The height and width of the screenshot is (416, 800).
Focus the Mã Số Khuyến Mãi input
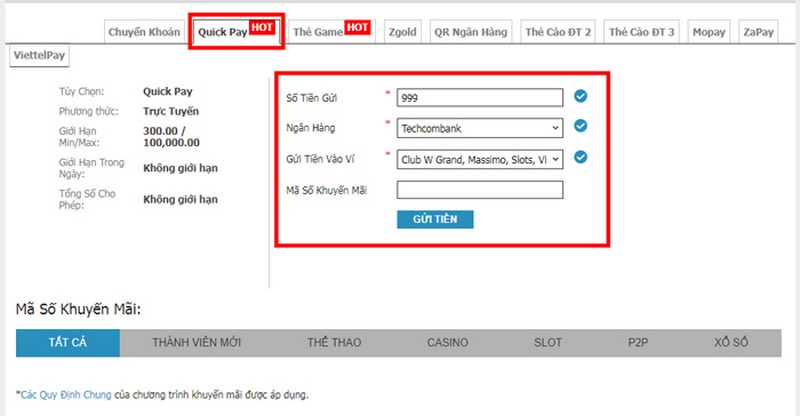[x=480, y=190]
